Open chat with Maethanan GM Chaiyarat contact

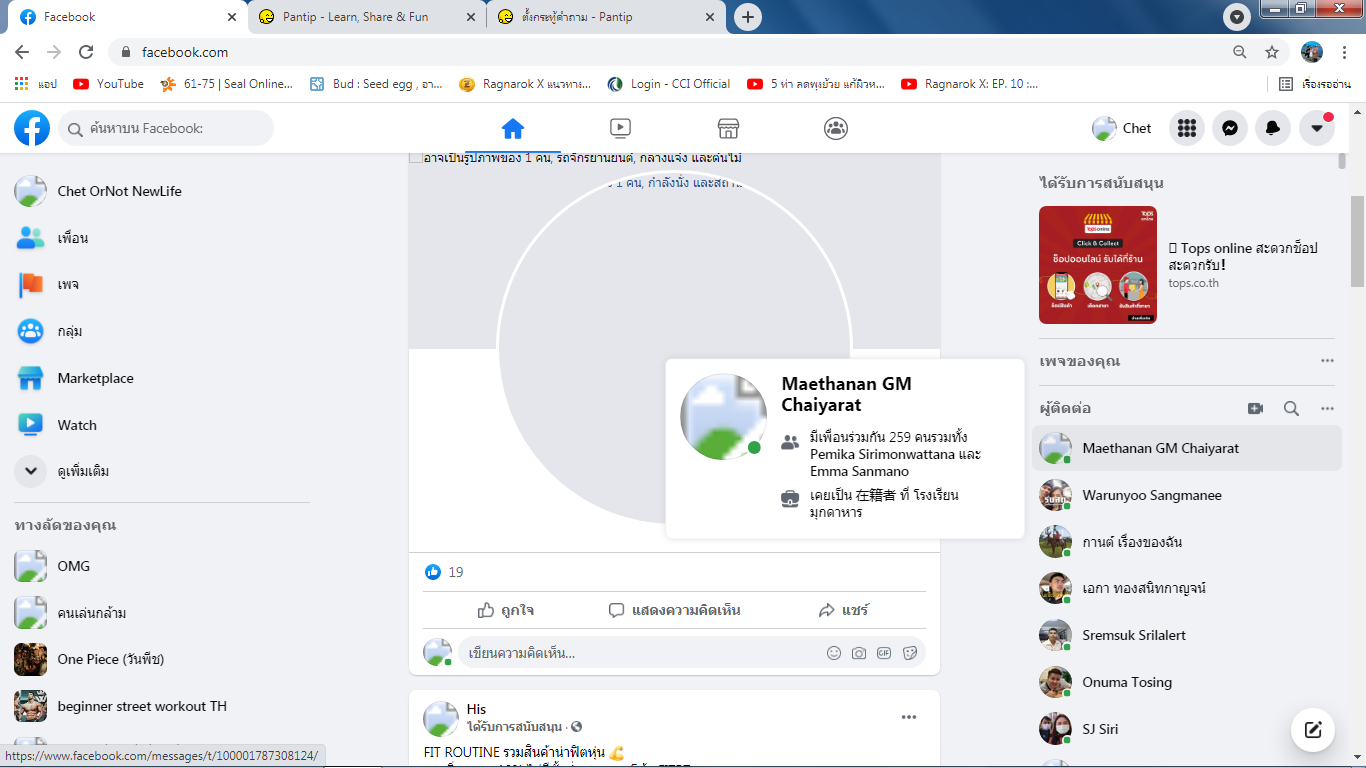(x=1187, y=448)
